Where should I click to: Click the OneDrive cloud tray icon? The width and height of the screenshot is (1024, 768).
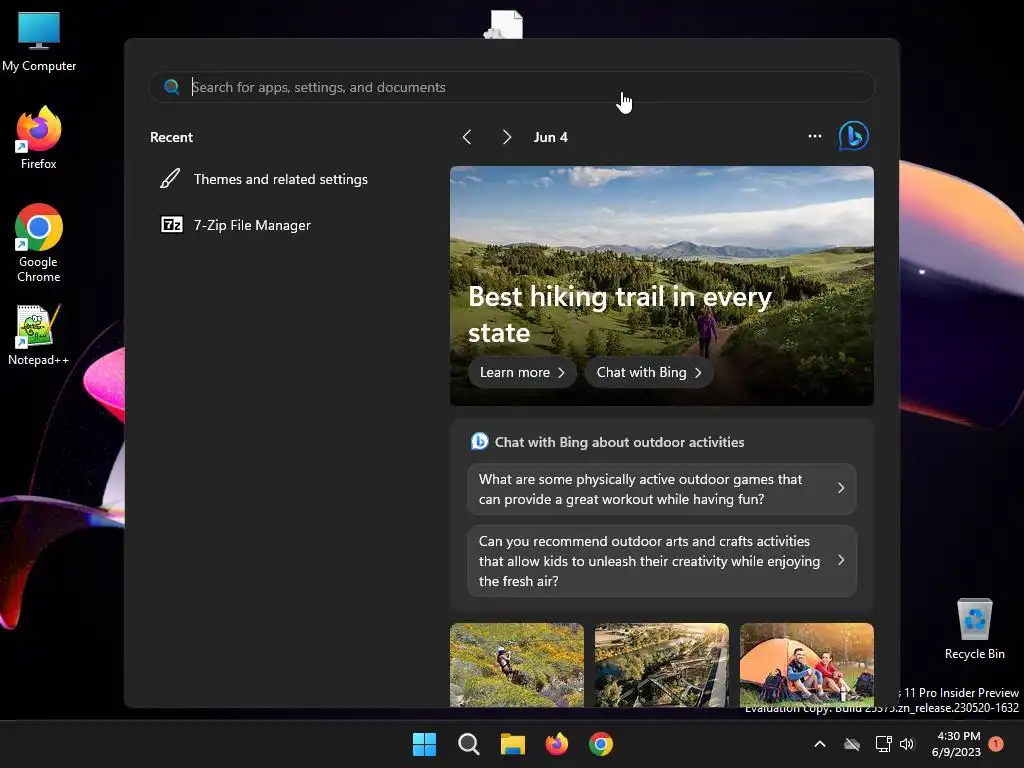852,744
